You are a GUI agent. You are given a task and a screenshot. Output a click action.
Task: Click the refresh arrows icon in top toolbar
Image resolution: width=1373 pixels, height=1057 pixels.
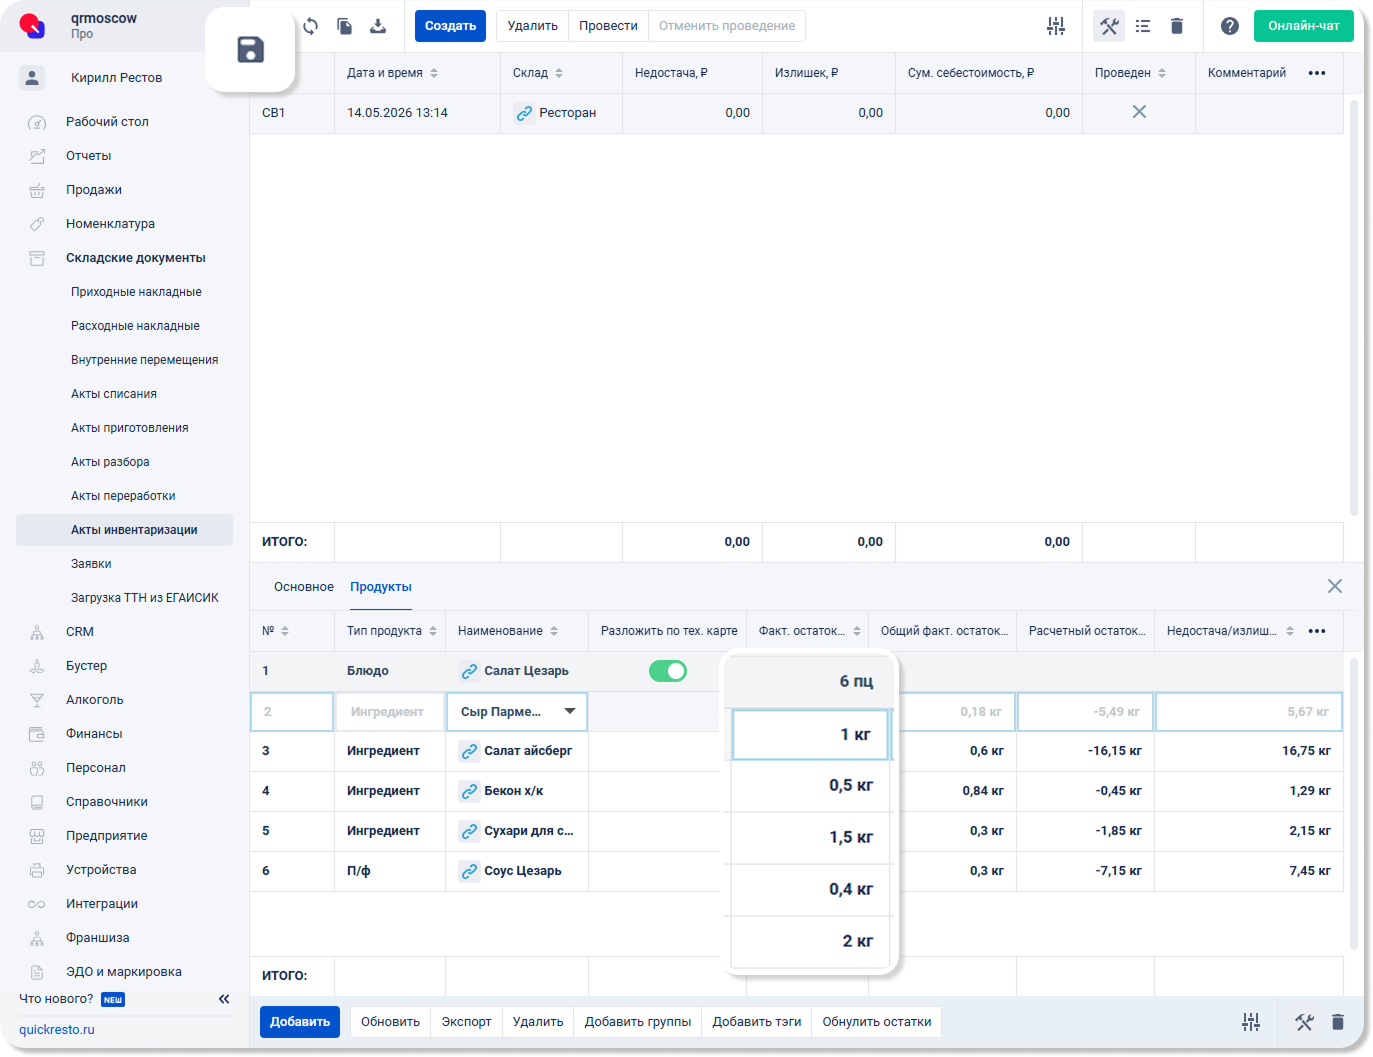(311, 26)
